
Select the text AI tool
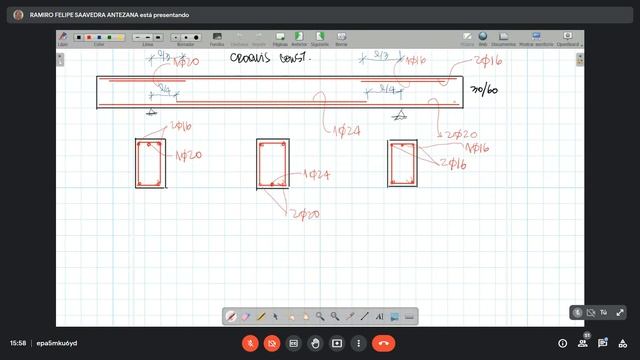pos(379,316)
